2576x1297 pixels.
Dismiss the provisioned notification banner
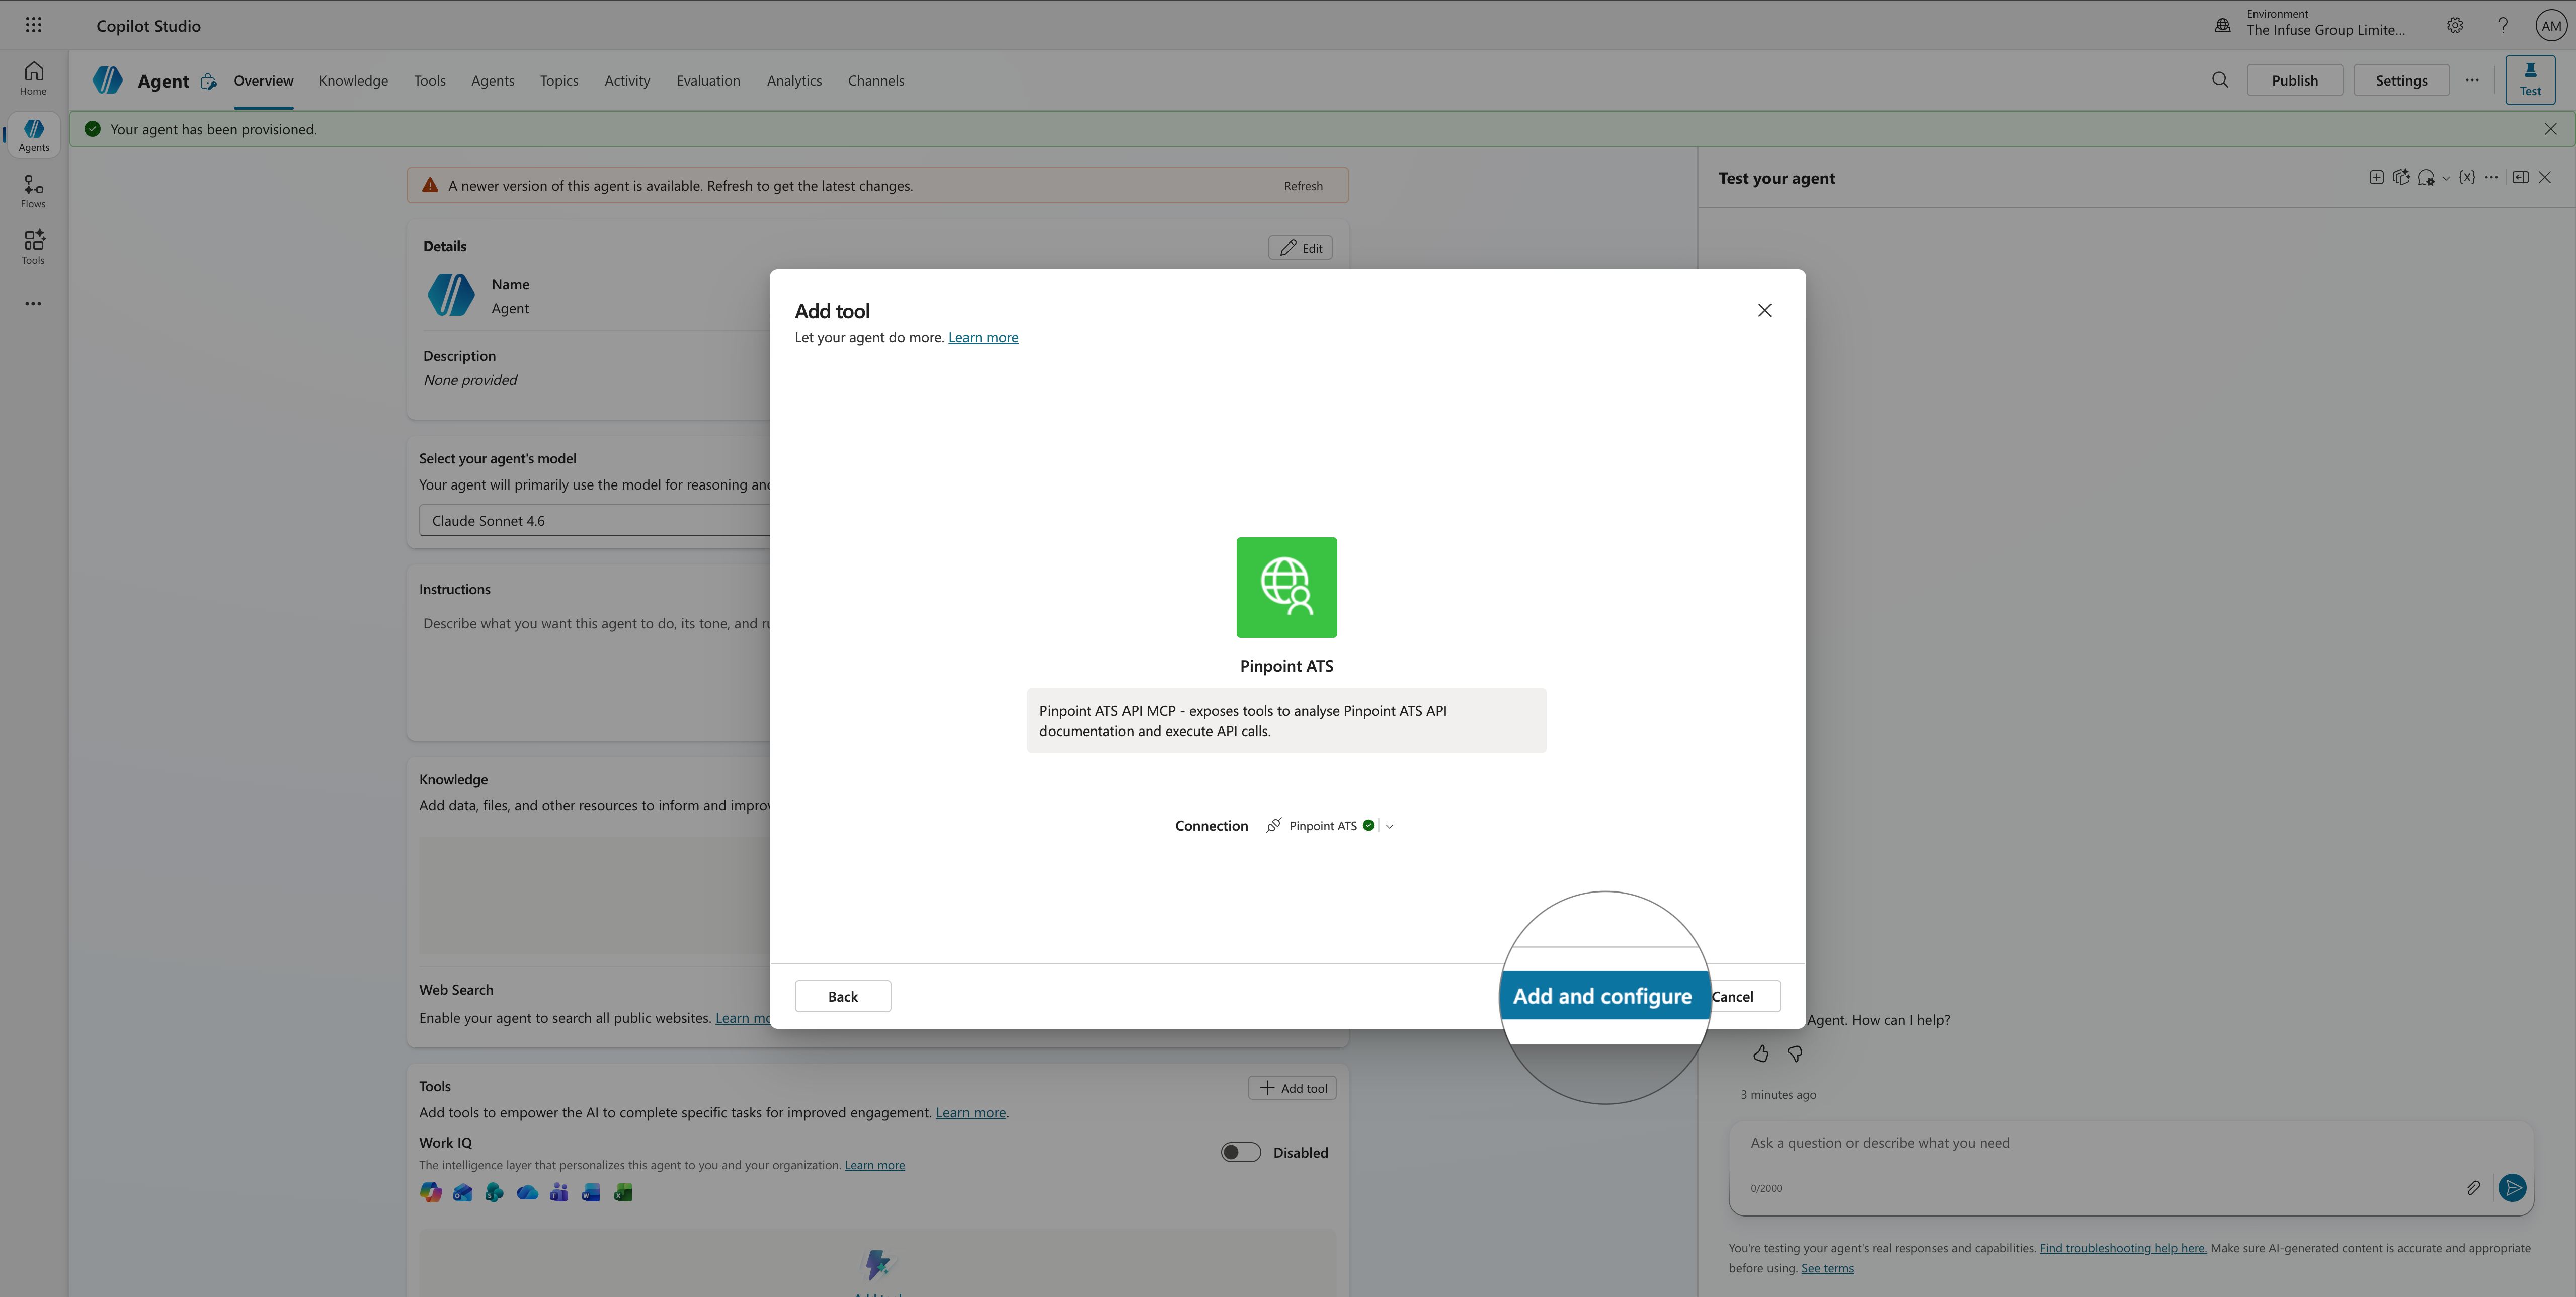click(x=2551, y=129)
